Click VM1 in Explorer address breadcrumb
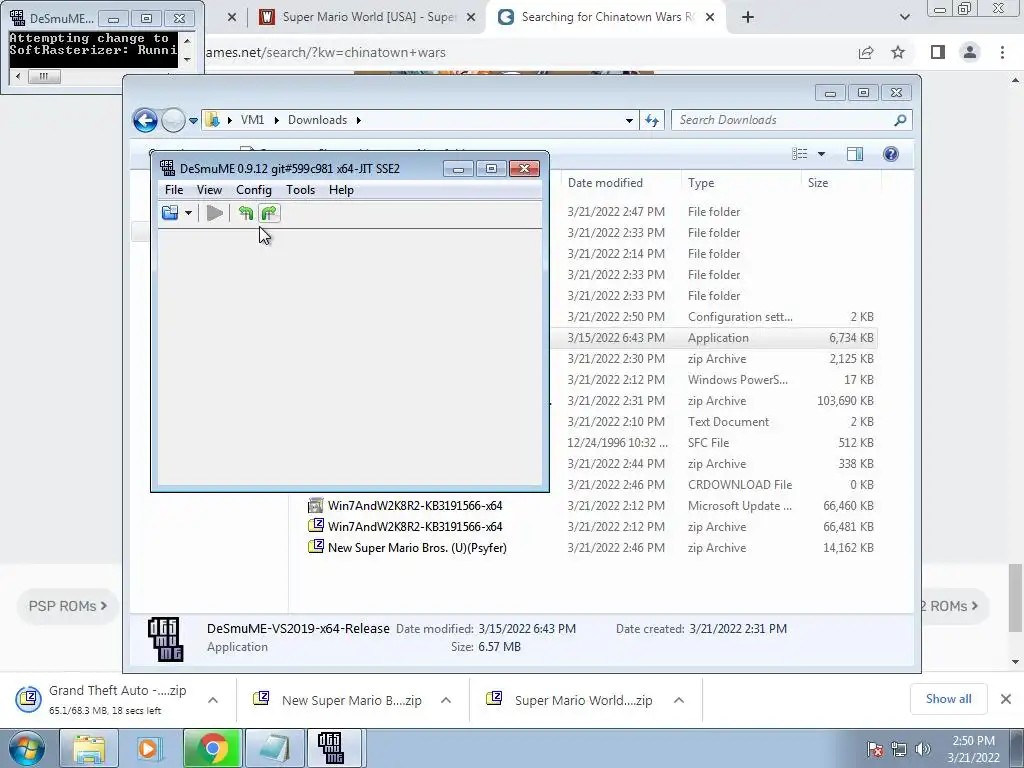Viewport: 1024px width, 768px height. tap(252, 120)
